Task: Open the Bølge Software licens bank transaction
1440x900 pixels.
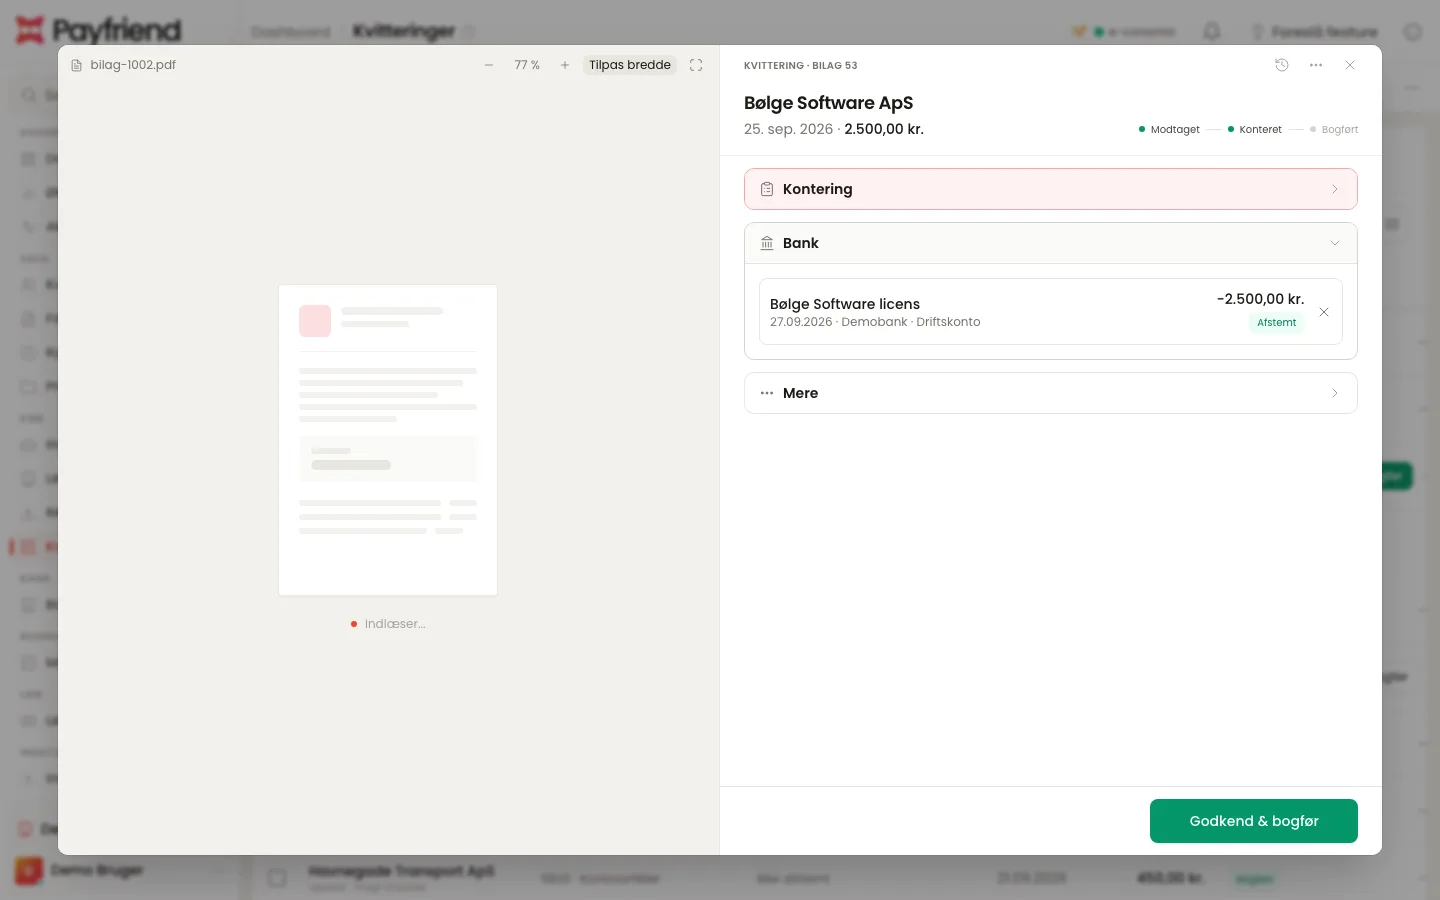Action: click(x=1051, y=312)
